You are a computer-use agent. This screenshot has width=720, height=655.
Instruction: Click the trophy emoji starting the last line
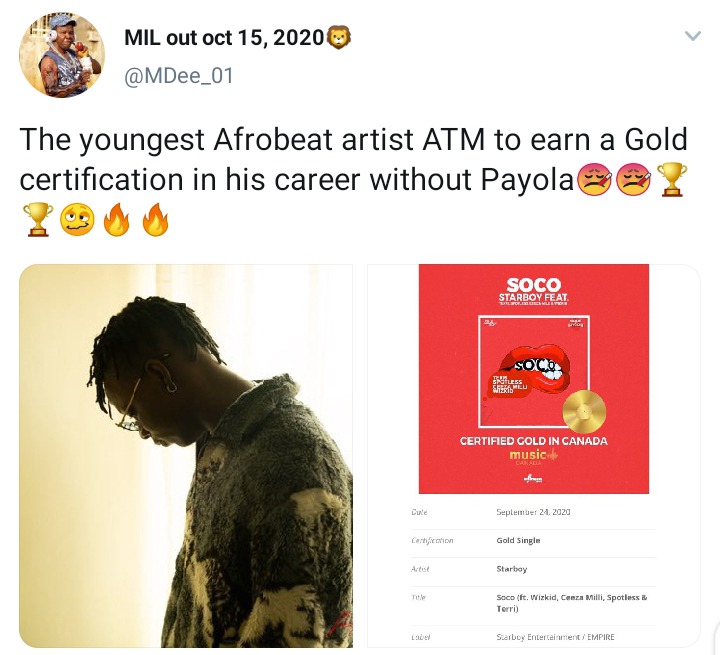38,220
